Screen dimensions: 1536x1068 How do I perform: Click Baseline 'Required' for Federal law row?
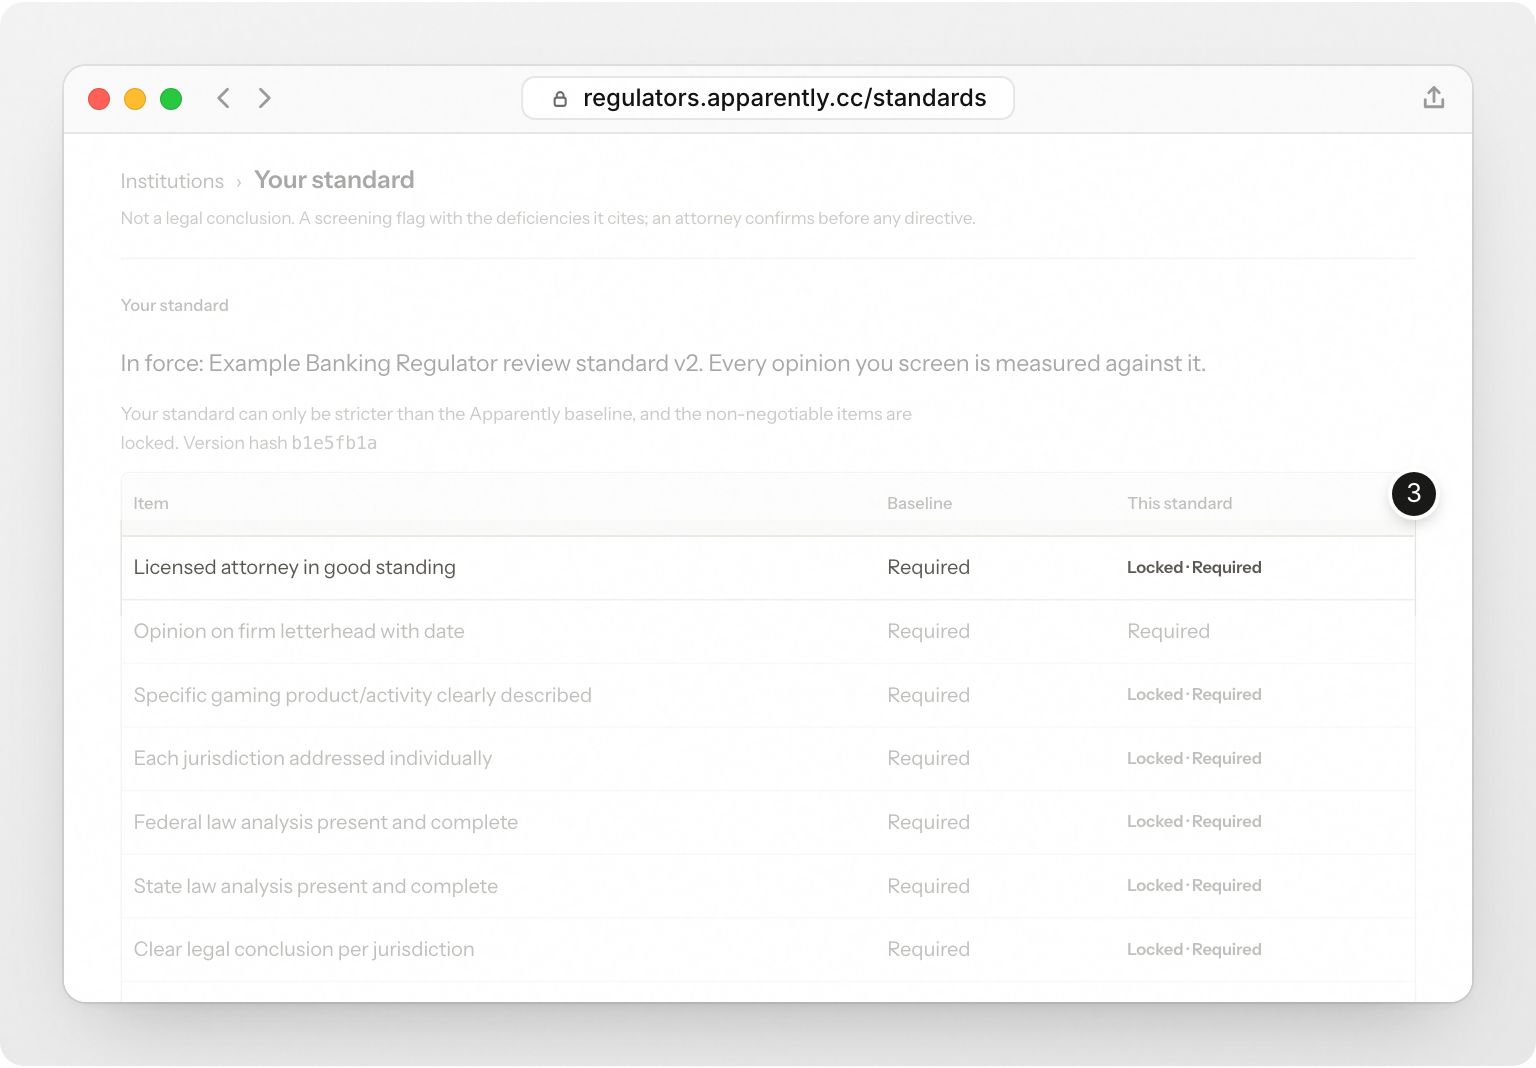click(x=928, y=822)
